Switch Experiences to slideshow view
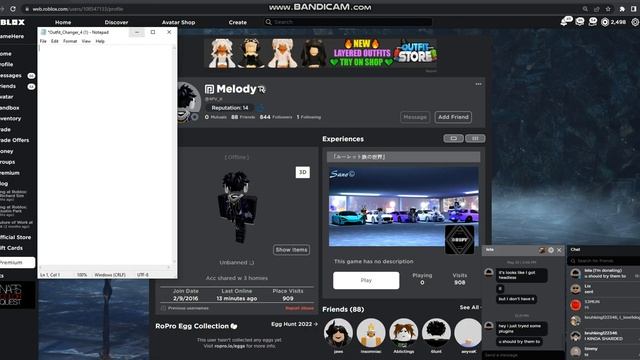Image resolution: width=640 pixels, height=360 pixels. [453, 138]
